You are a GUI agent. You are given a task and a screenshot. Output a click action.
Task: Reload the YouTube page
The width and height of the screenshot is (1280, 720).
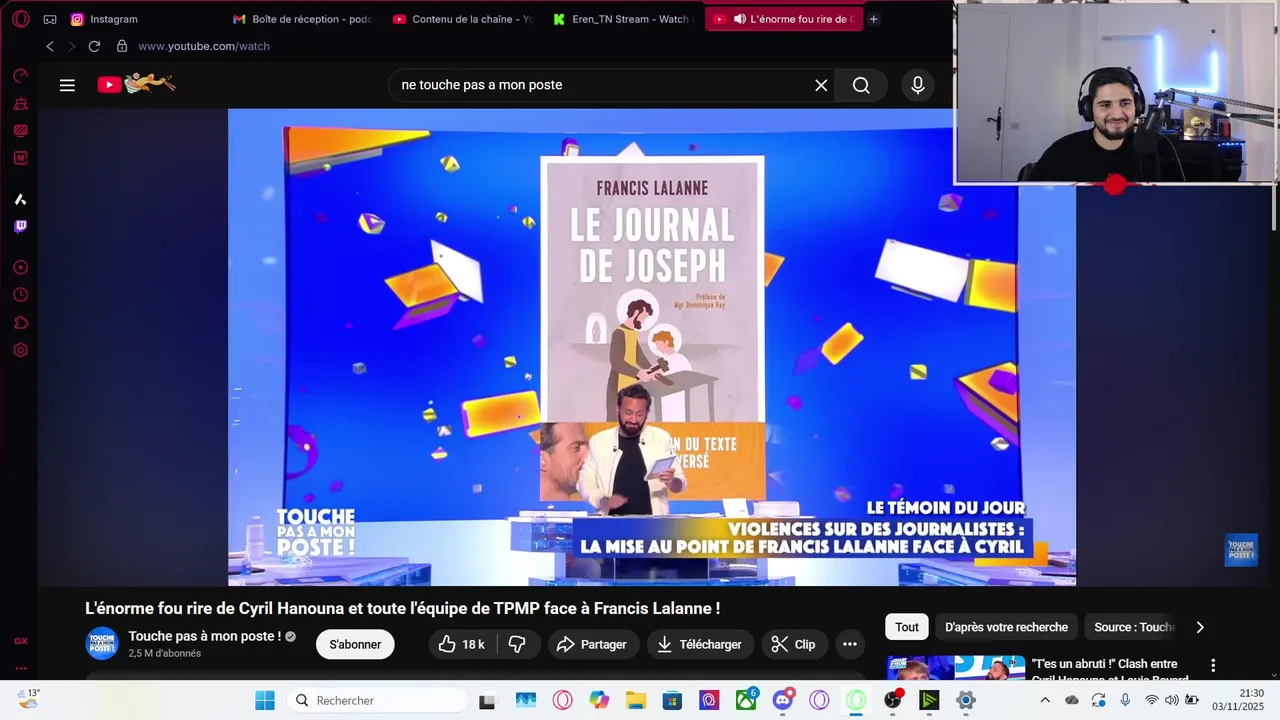[94, 46]
